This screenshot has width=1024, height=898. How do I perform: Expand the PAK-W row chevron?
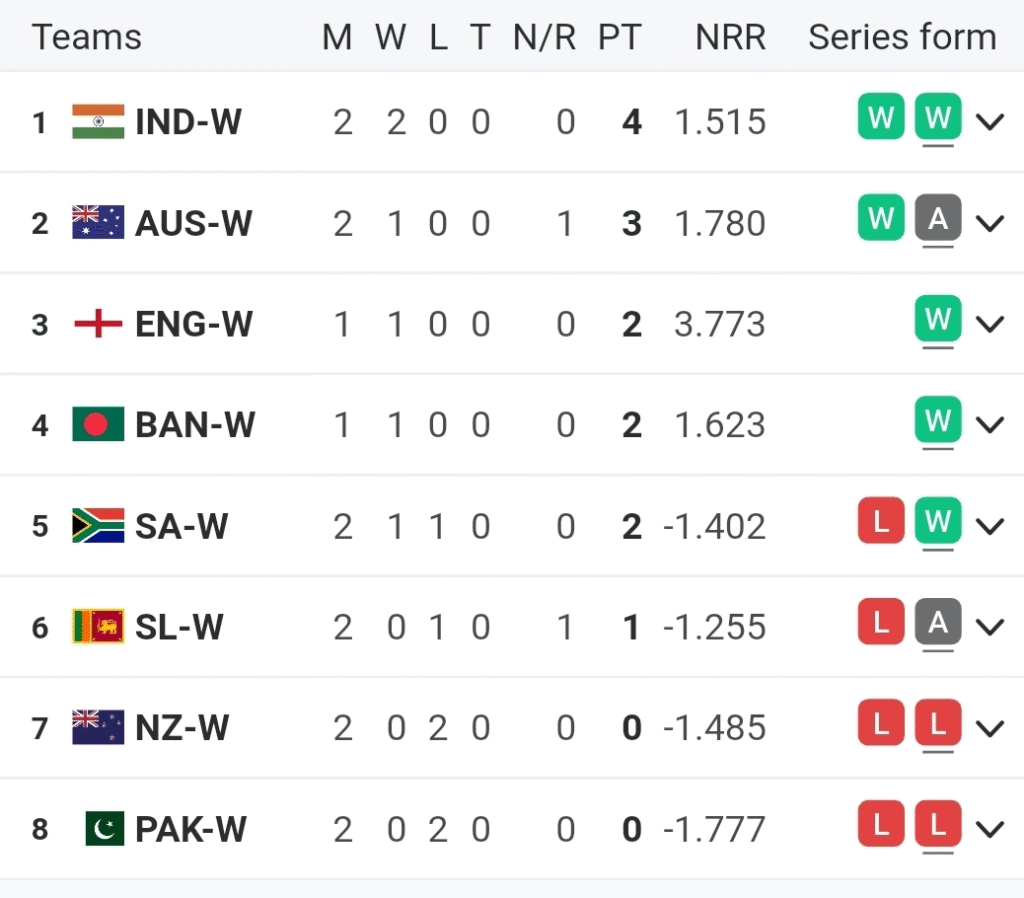point(990,829)
